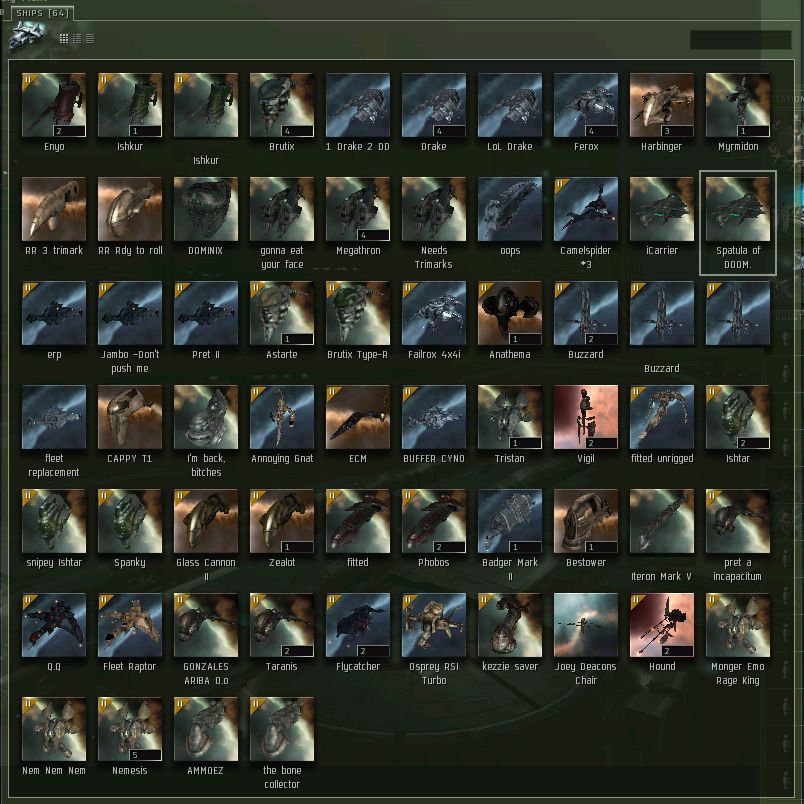
Task: Select the Joey Deacons Chair ship
Action: click(586, 625)
